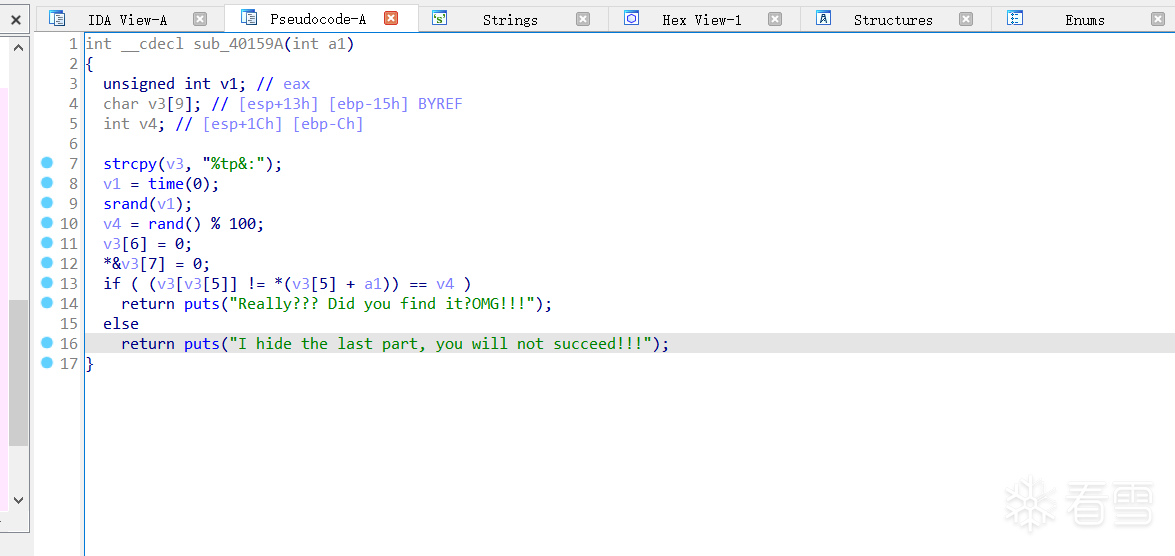1175x556 pixels.
Task: Click the puts call on line 14
Action: tap(202, 303)
